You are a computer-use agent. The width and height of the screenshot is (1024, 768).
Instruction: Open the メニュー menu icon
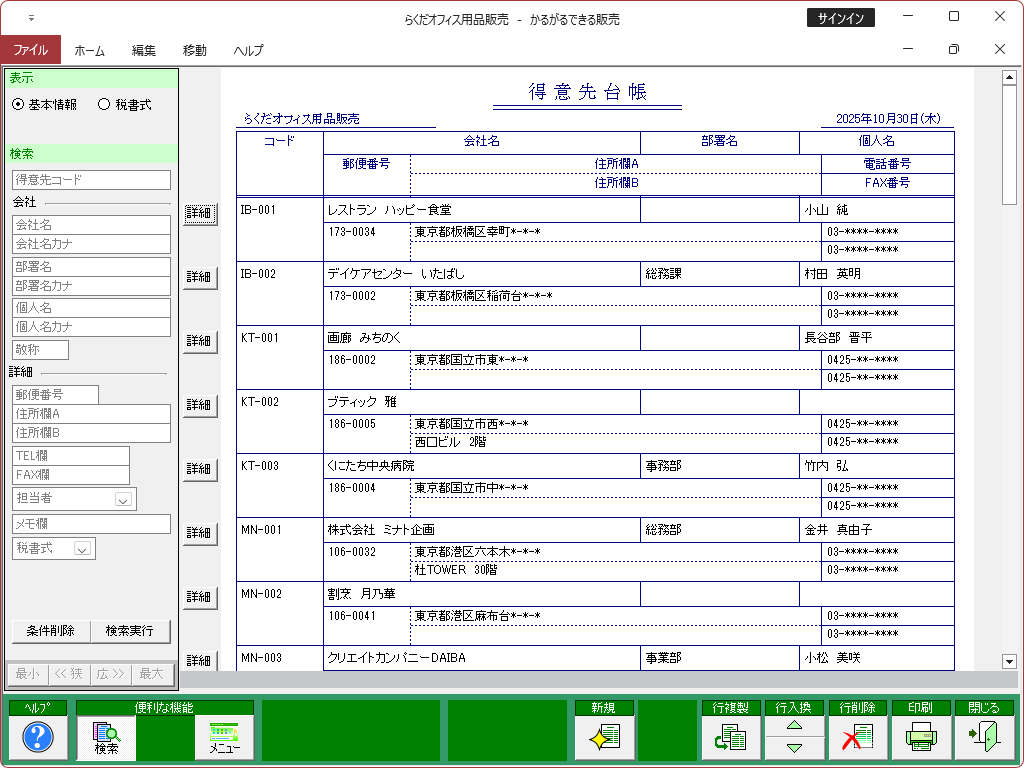click(x=224, y=738)
